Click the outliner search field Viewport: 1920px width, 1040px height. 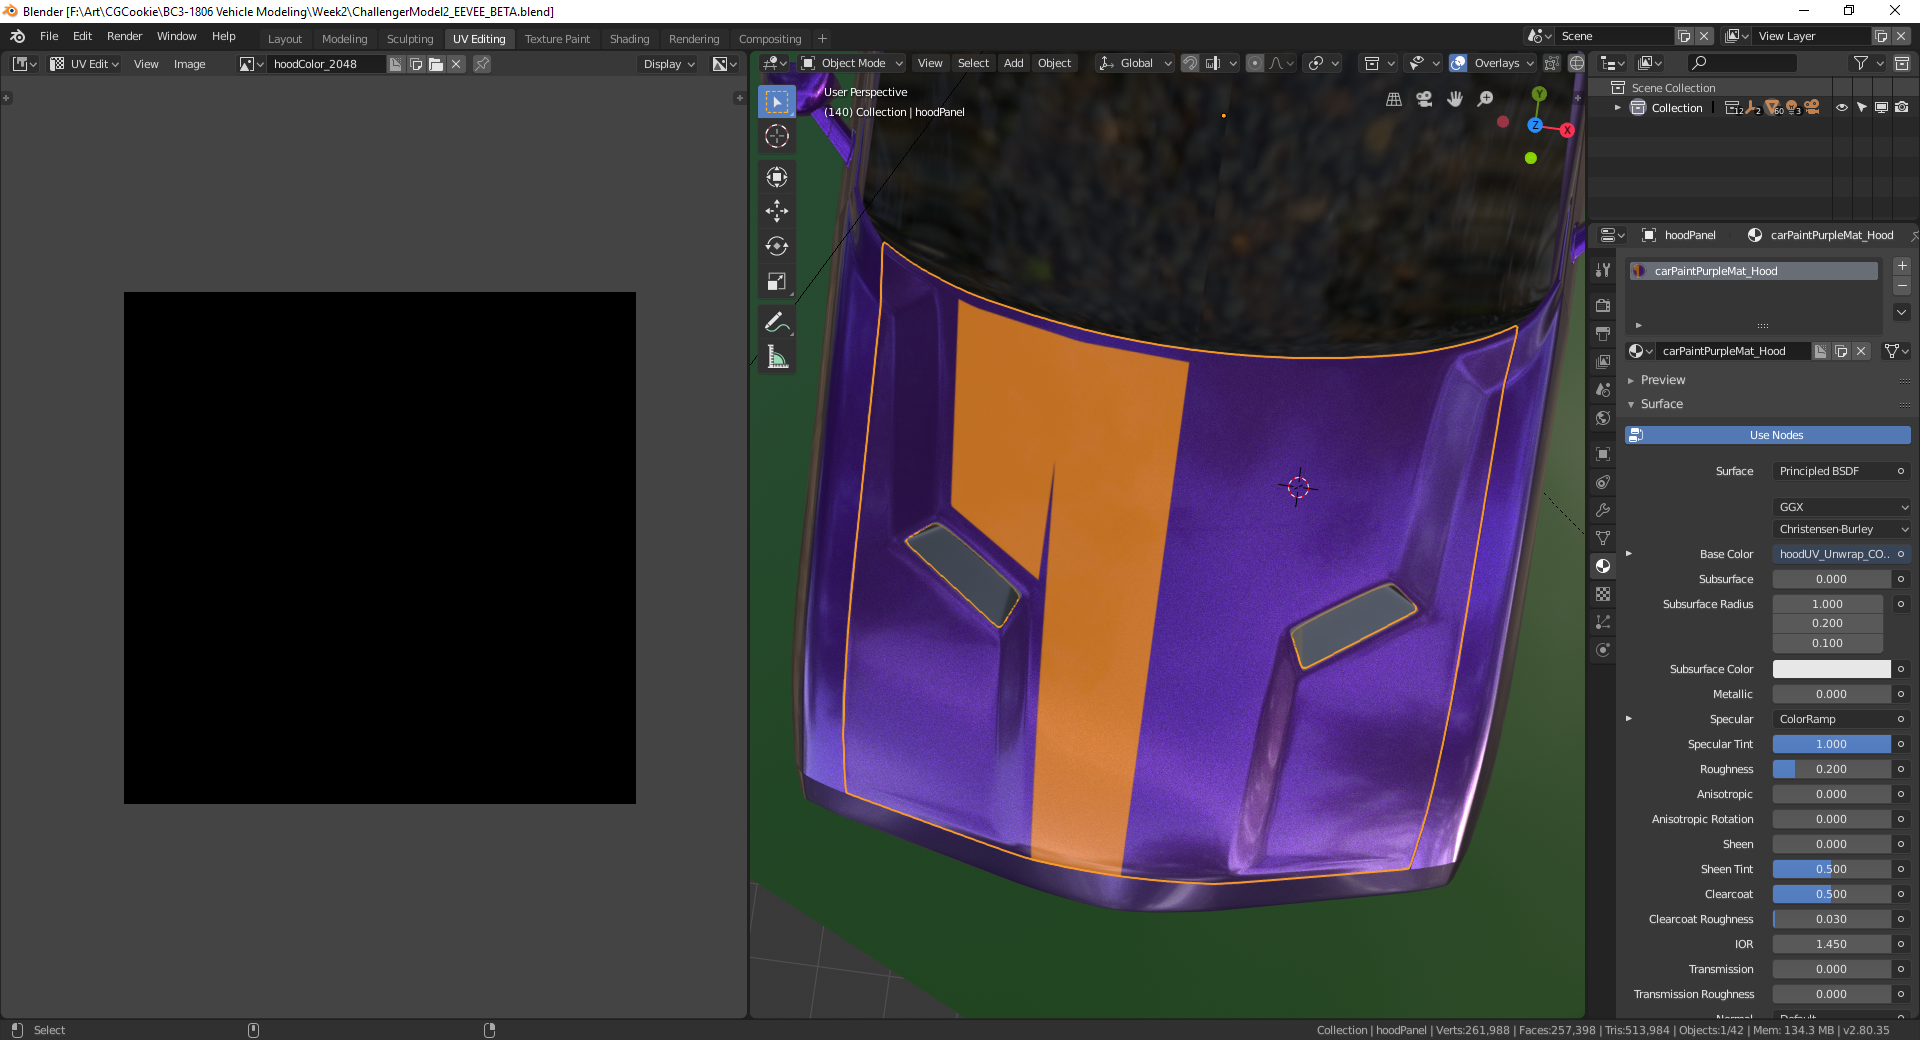click(x=1742, y=63)
